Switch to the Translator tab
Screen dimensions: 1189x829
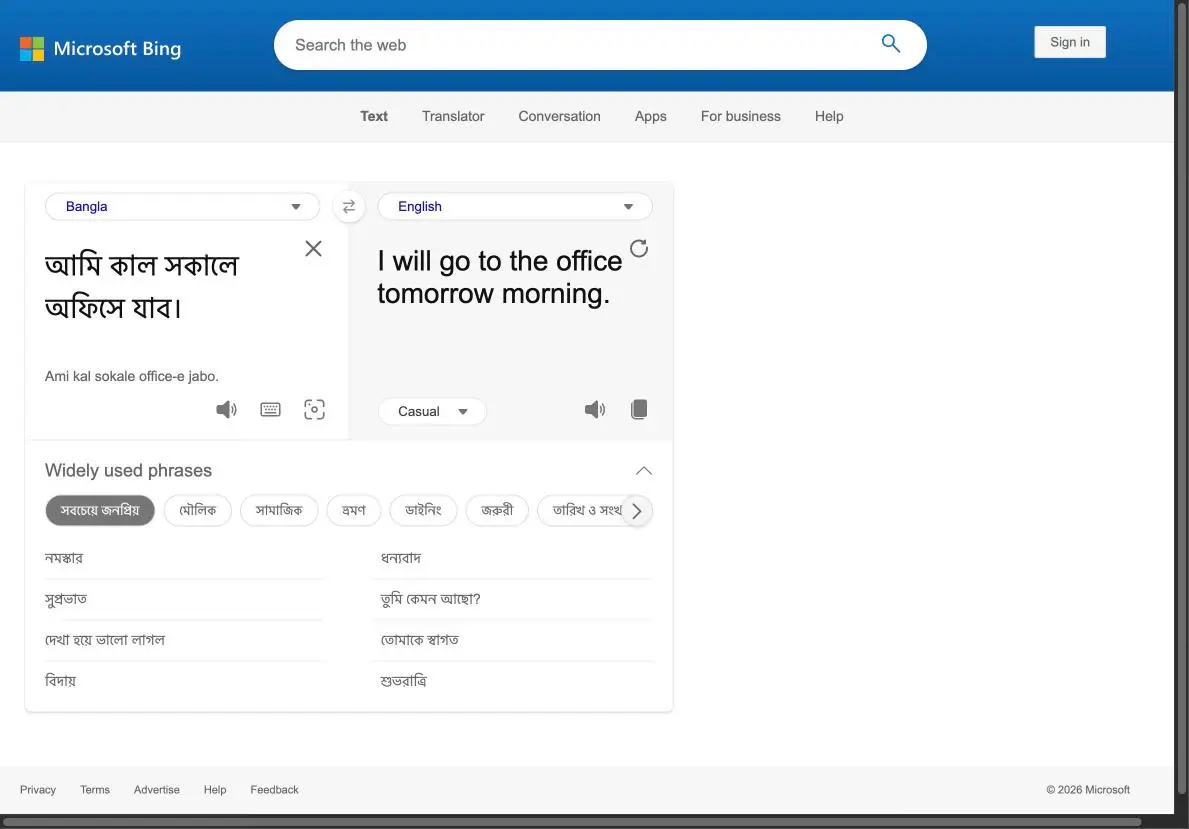click(x=453, y=116)
